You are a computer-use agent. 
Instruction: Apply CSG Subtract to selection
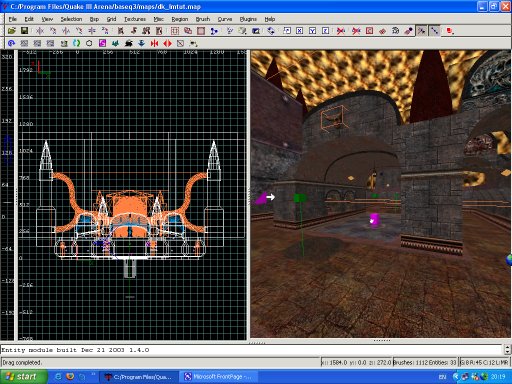(175, 31)
